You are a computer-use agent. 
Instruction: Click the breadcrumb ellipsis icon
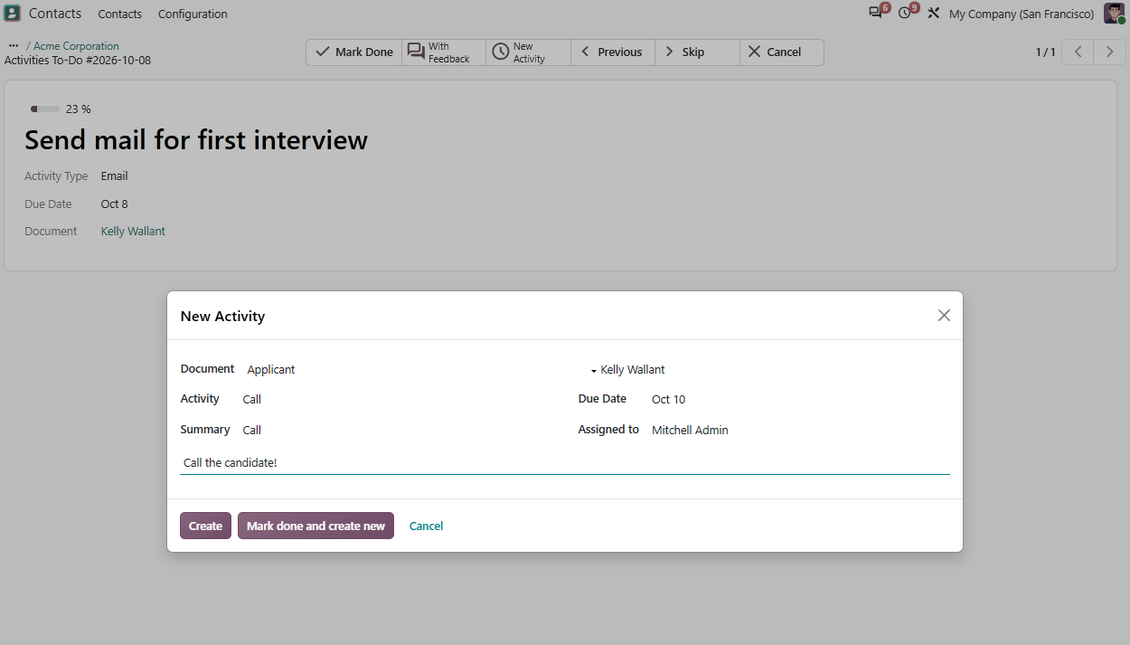pyautogui.click(x=13, y=45)
